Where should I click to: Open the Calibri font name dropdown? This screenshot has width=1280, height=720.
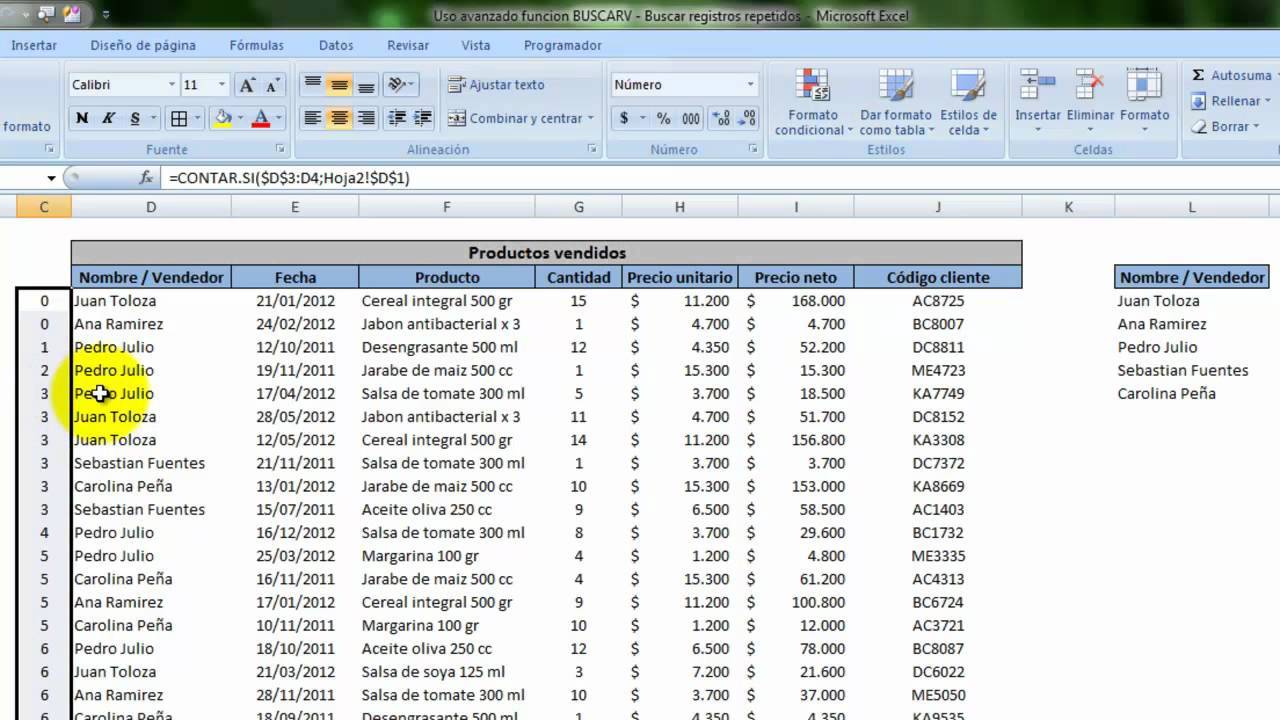[x=171, y=85]
